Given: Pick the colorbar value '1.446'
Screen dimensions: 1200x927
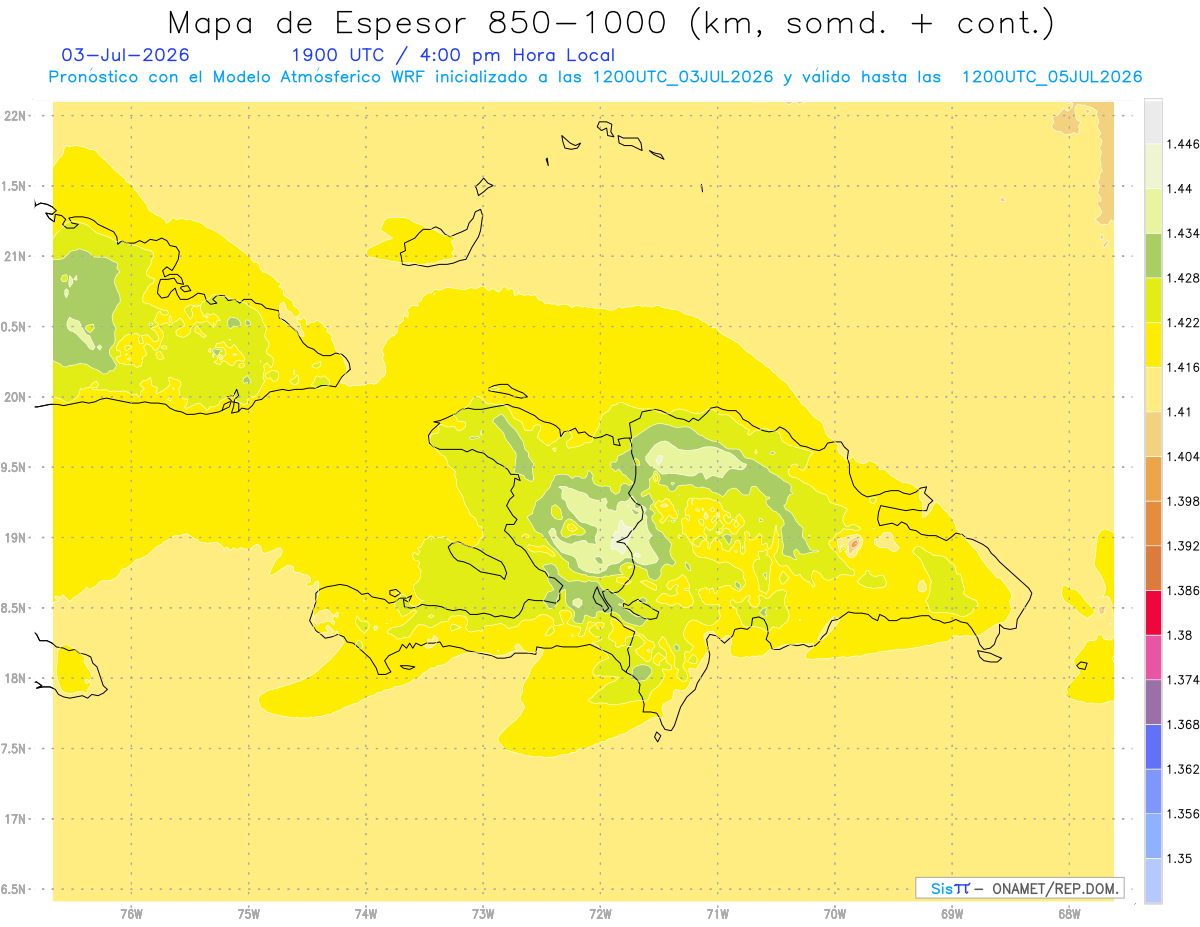Looking at the screenshot, I should click(1184, 144).
